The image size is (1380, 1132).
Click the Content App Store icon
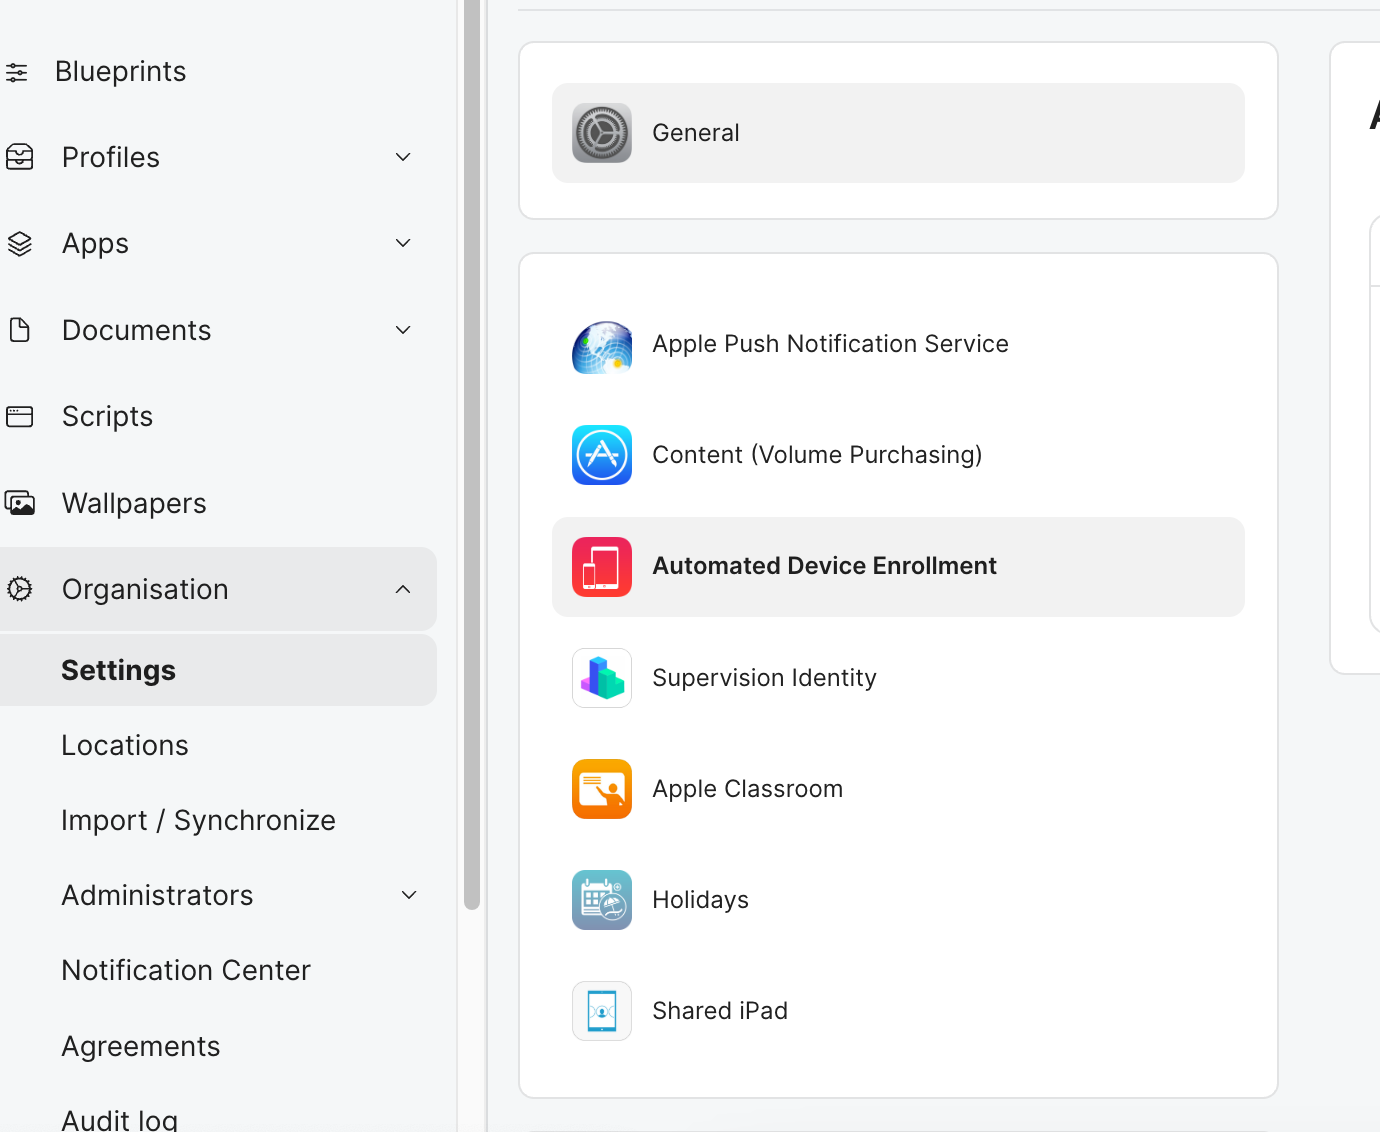point(602,455)
